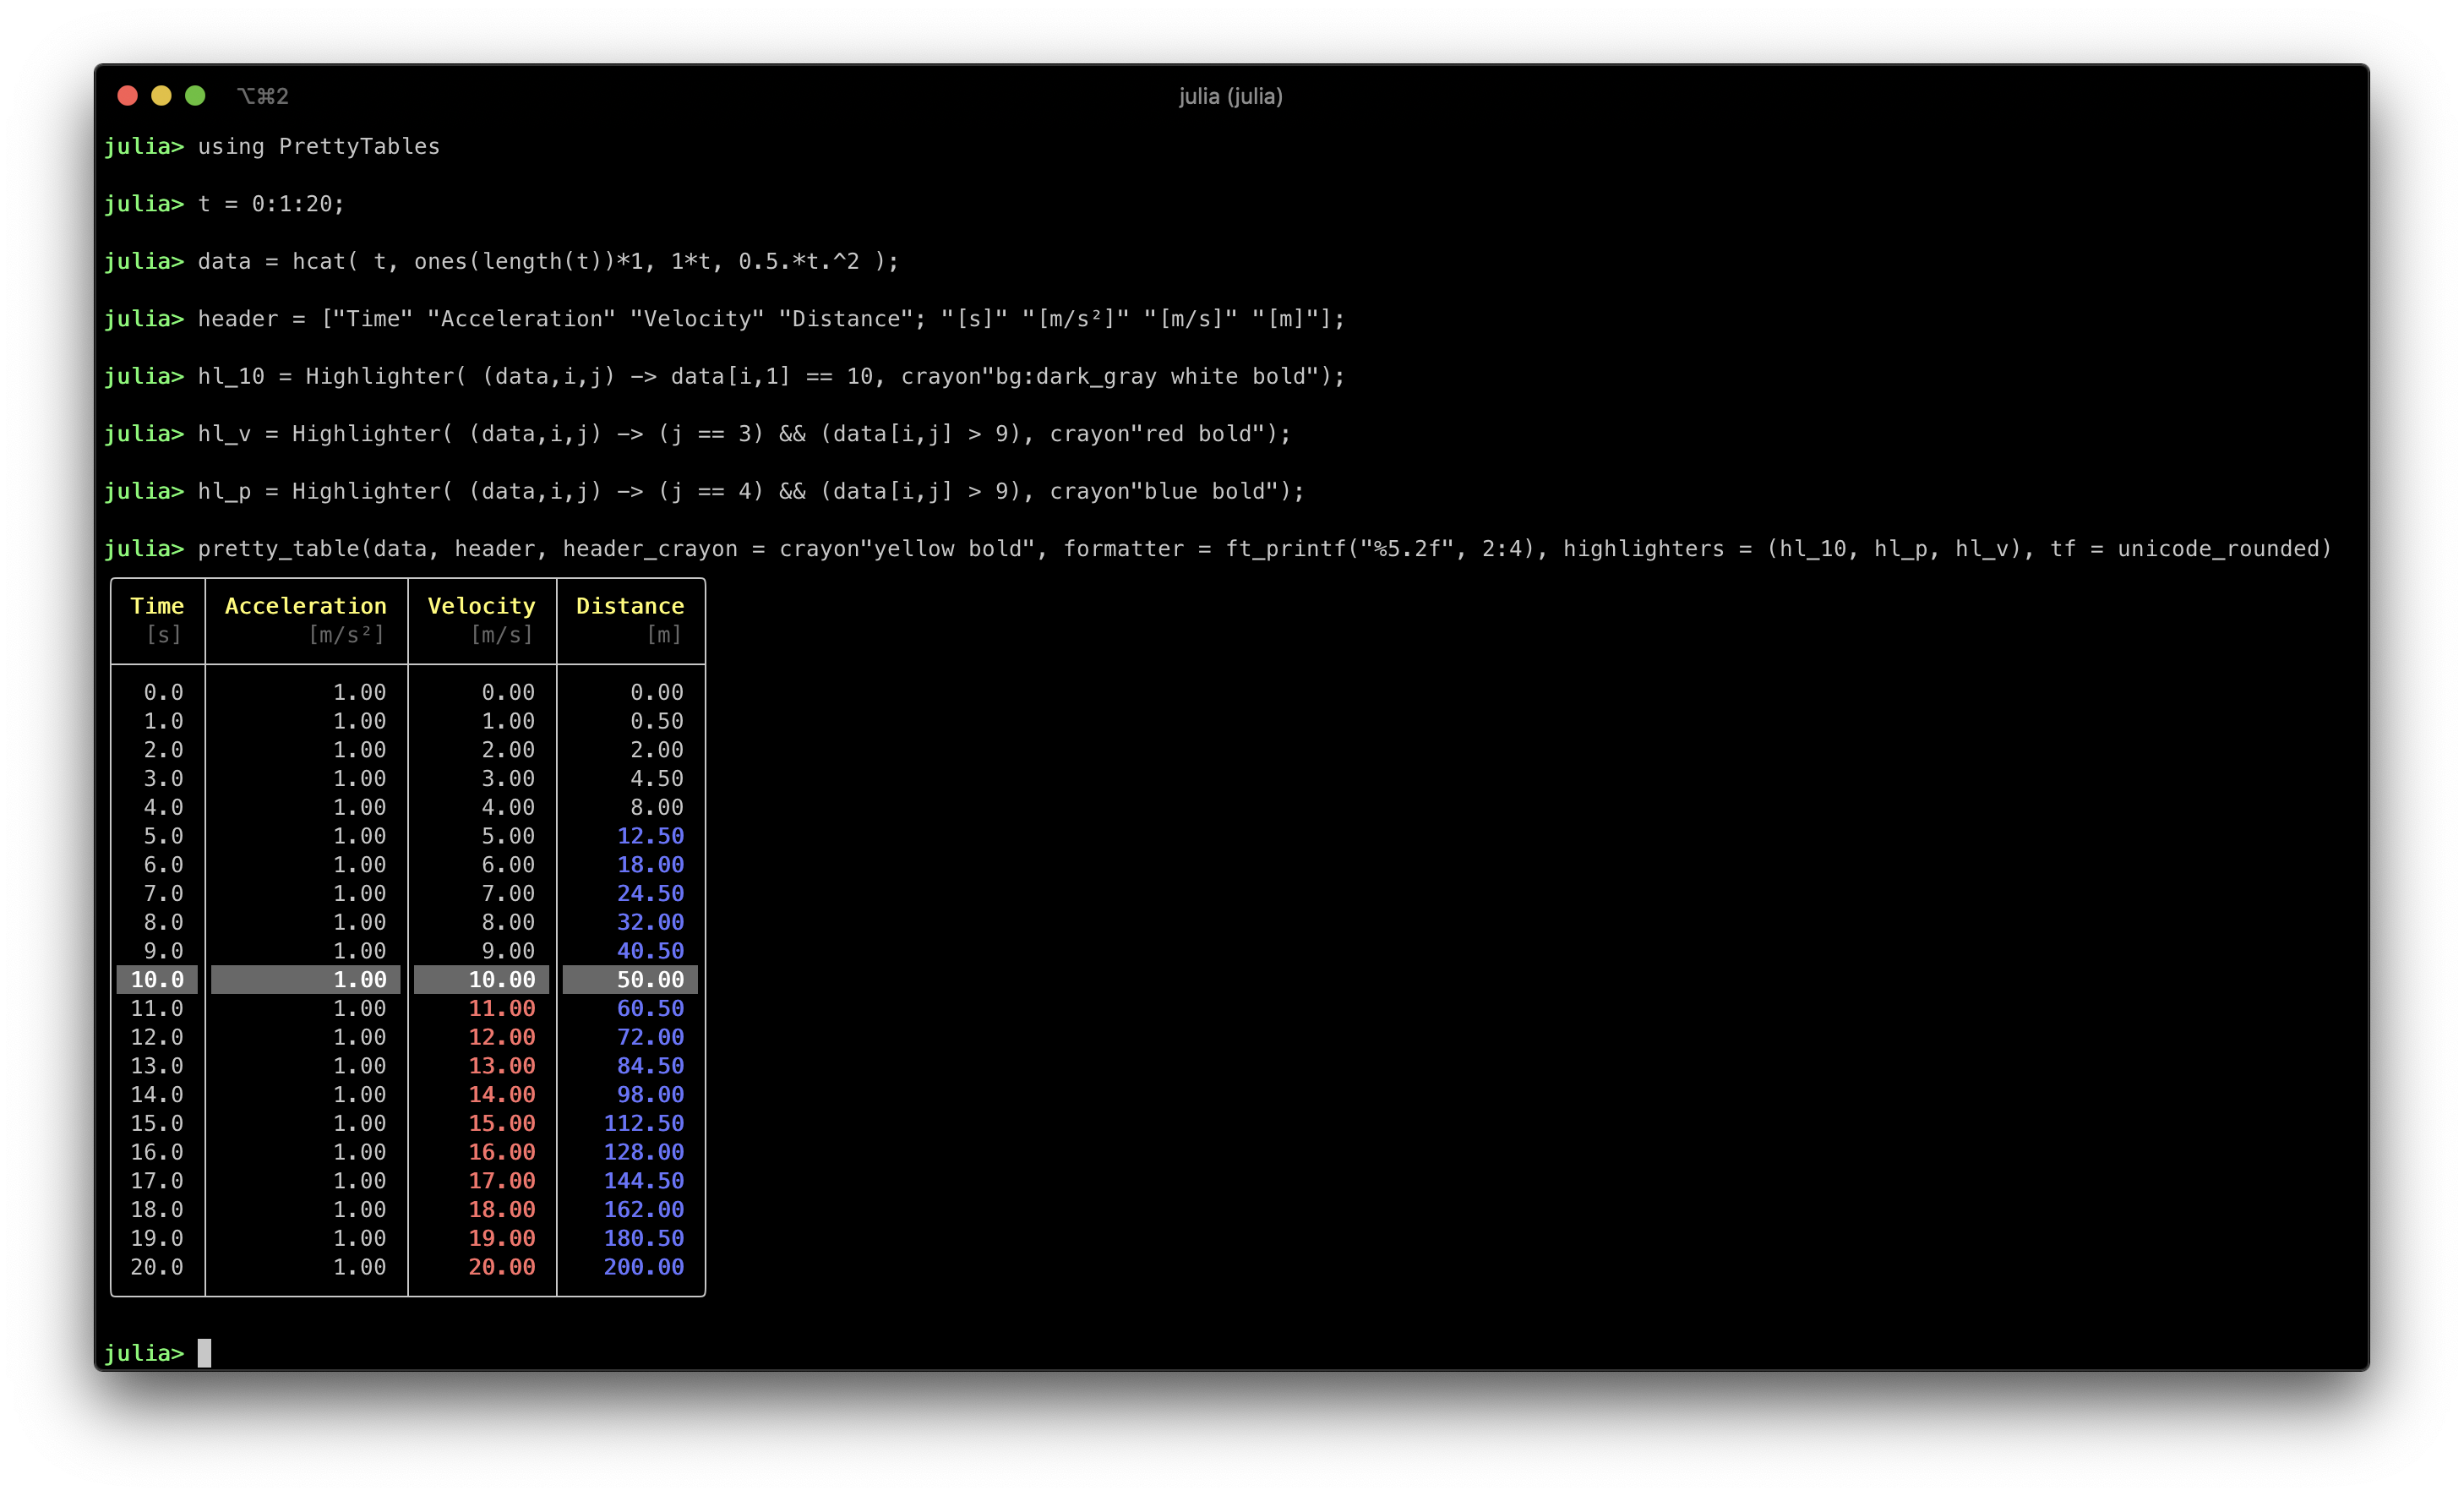
Task: Click the red 11.00 velocity value
Action: [x=502, y=1008]
